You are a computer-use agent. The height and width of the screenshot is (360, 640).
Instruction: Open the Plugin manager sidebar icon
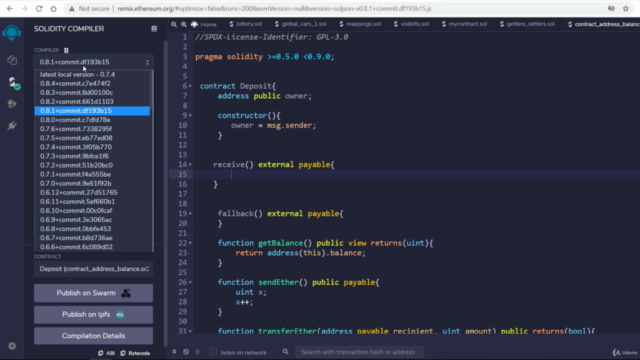(12, 125)
